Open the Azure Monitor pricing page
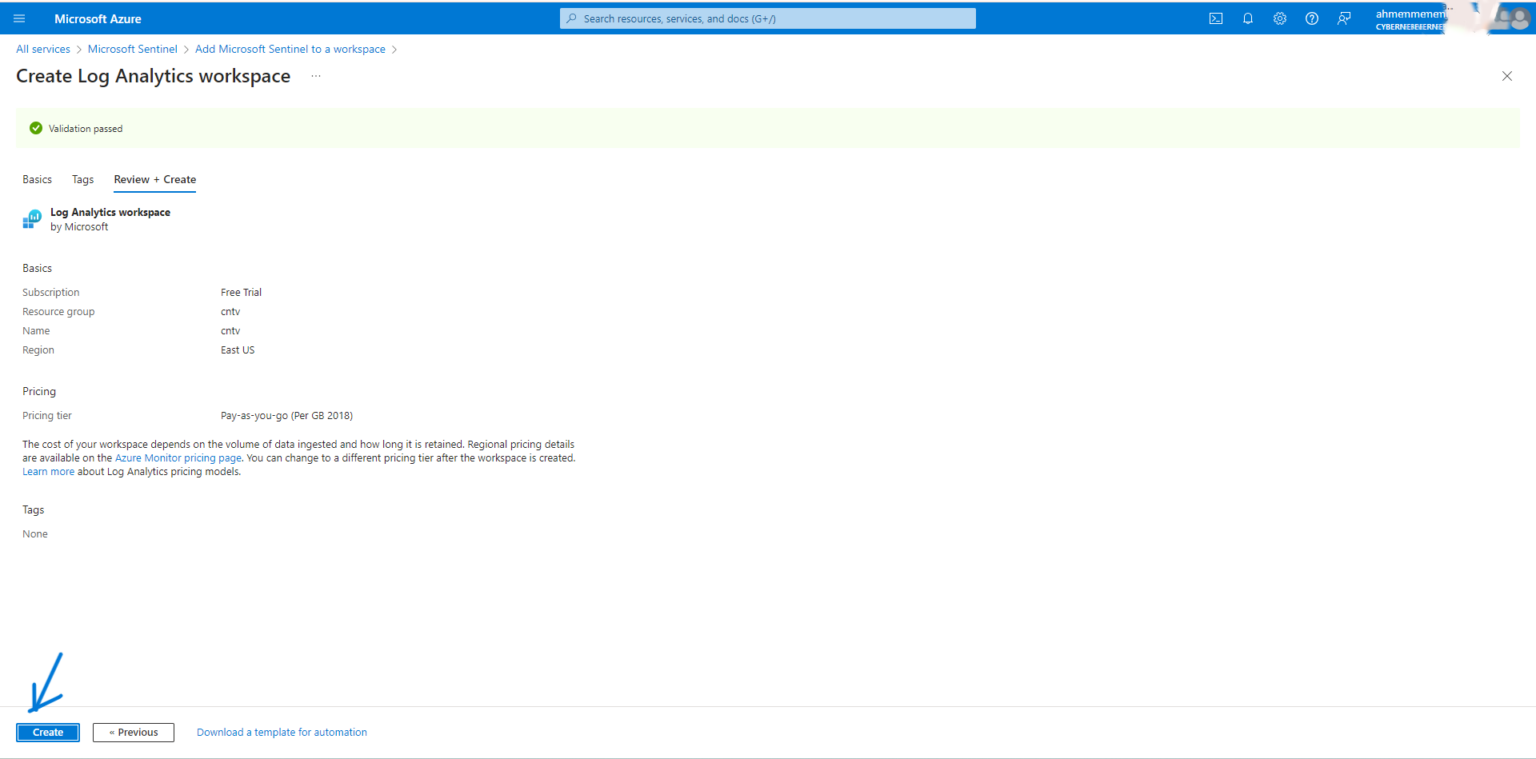The image size is (1536, 759). 178,457
